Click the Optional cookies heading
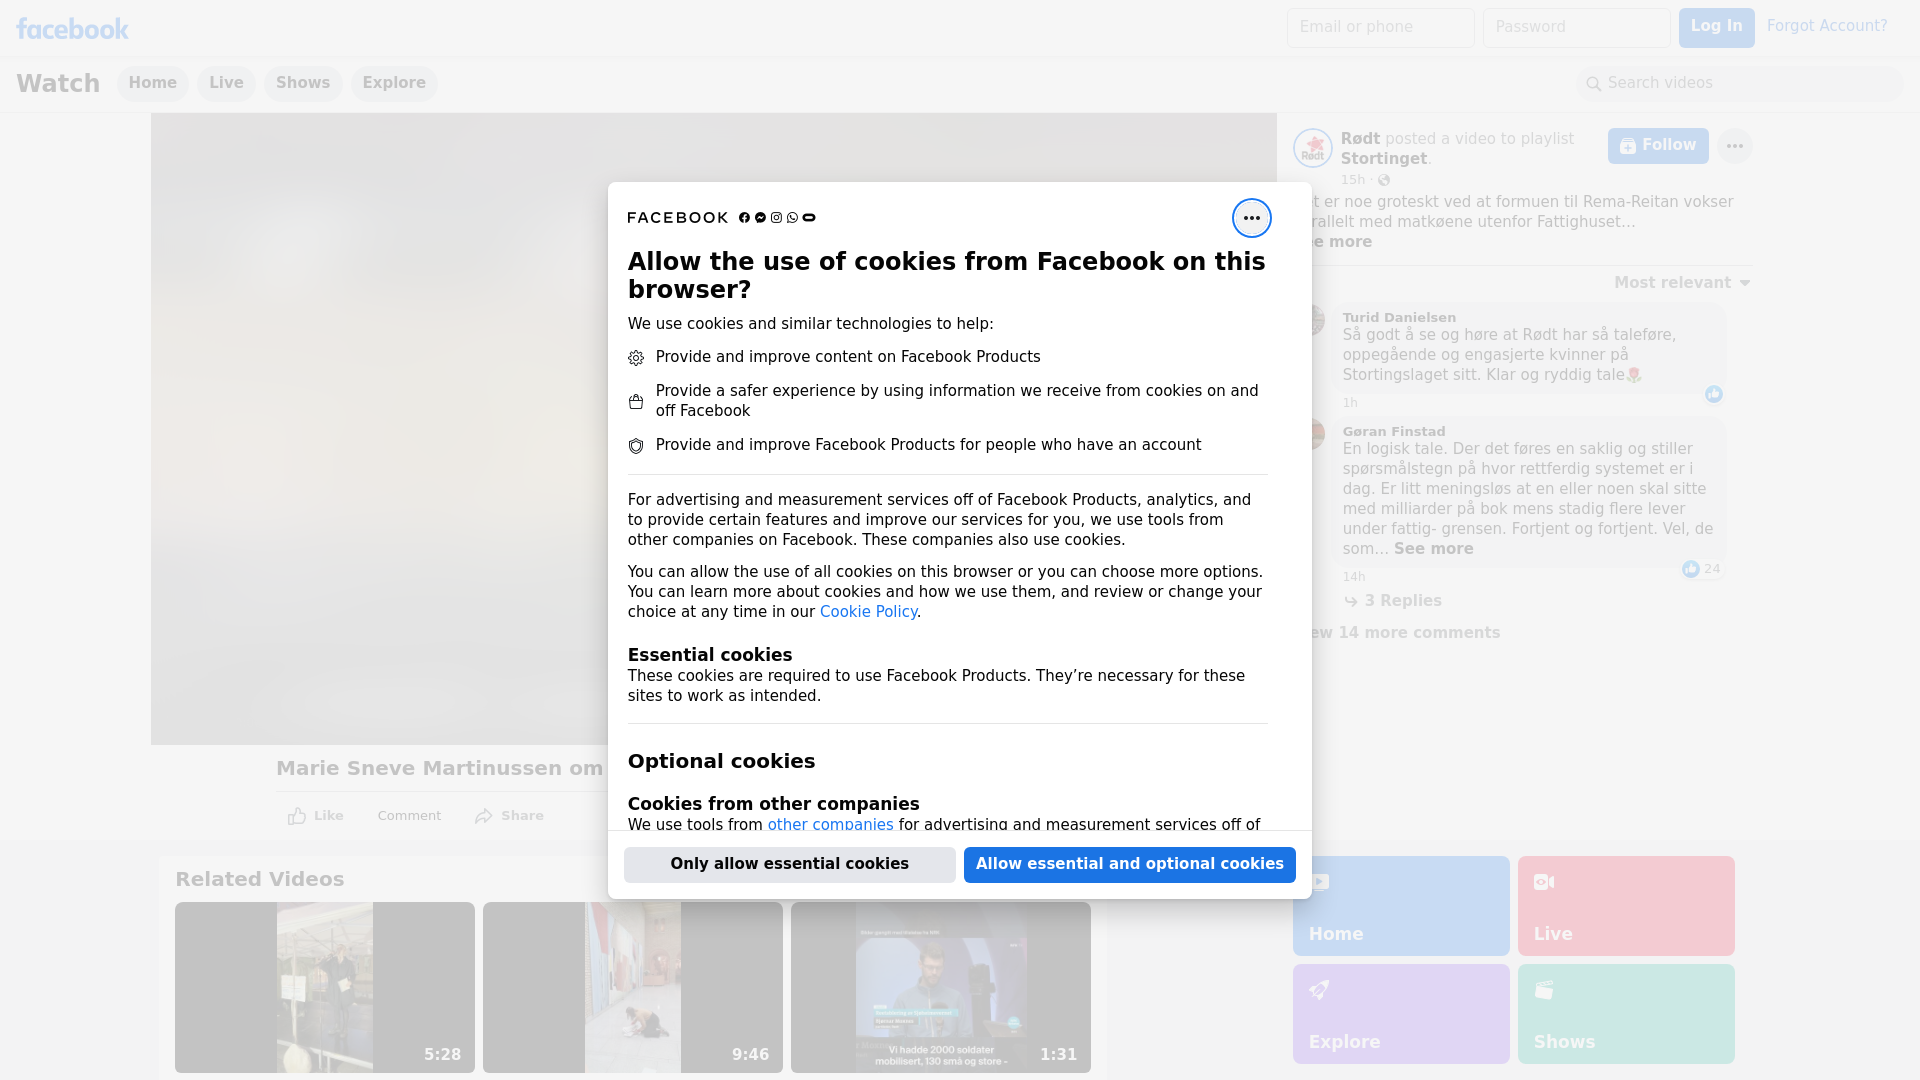The image size is (1920, 1080). pos(721,761)
